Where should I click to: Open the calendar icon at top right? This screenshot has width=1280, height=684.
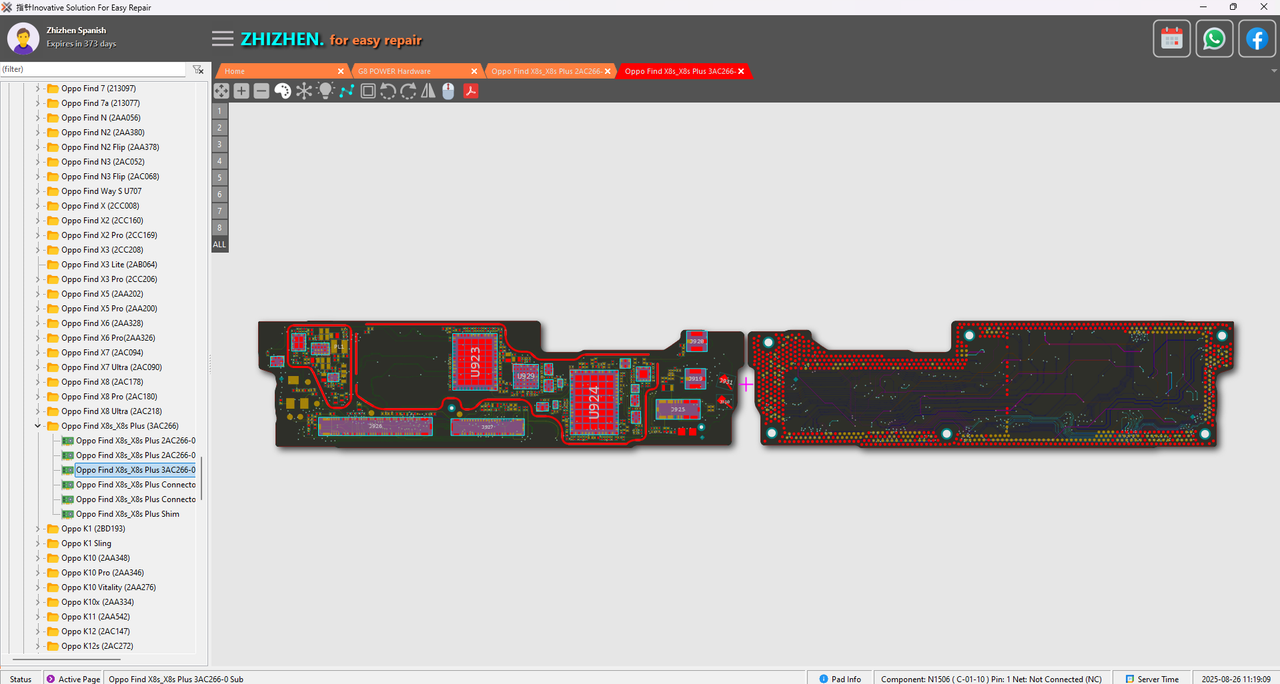[x=1172, y=39]
